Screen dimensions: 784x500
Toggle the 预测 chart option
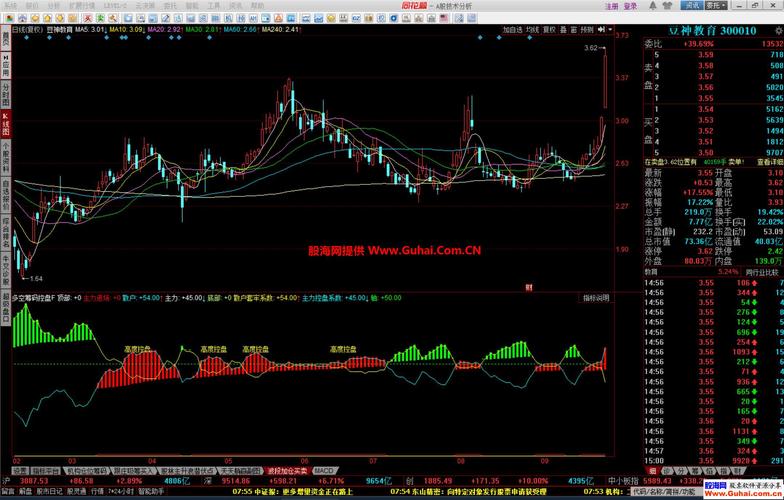click(x=586, y=30)
